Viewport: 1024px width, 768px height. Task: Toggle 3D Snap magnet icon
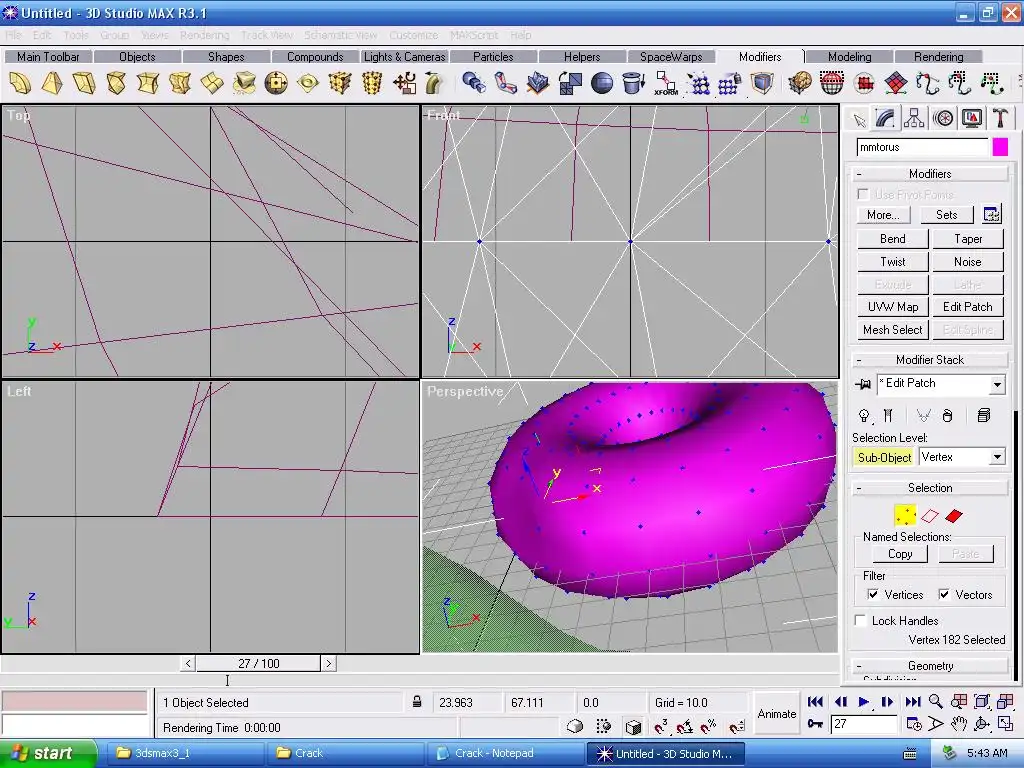point(660,726)
